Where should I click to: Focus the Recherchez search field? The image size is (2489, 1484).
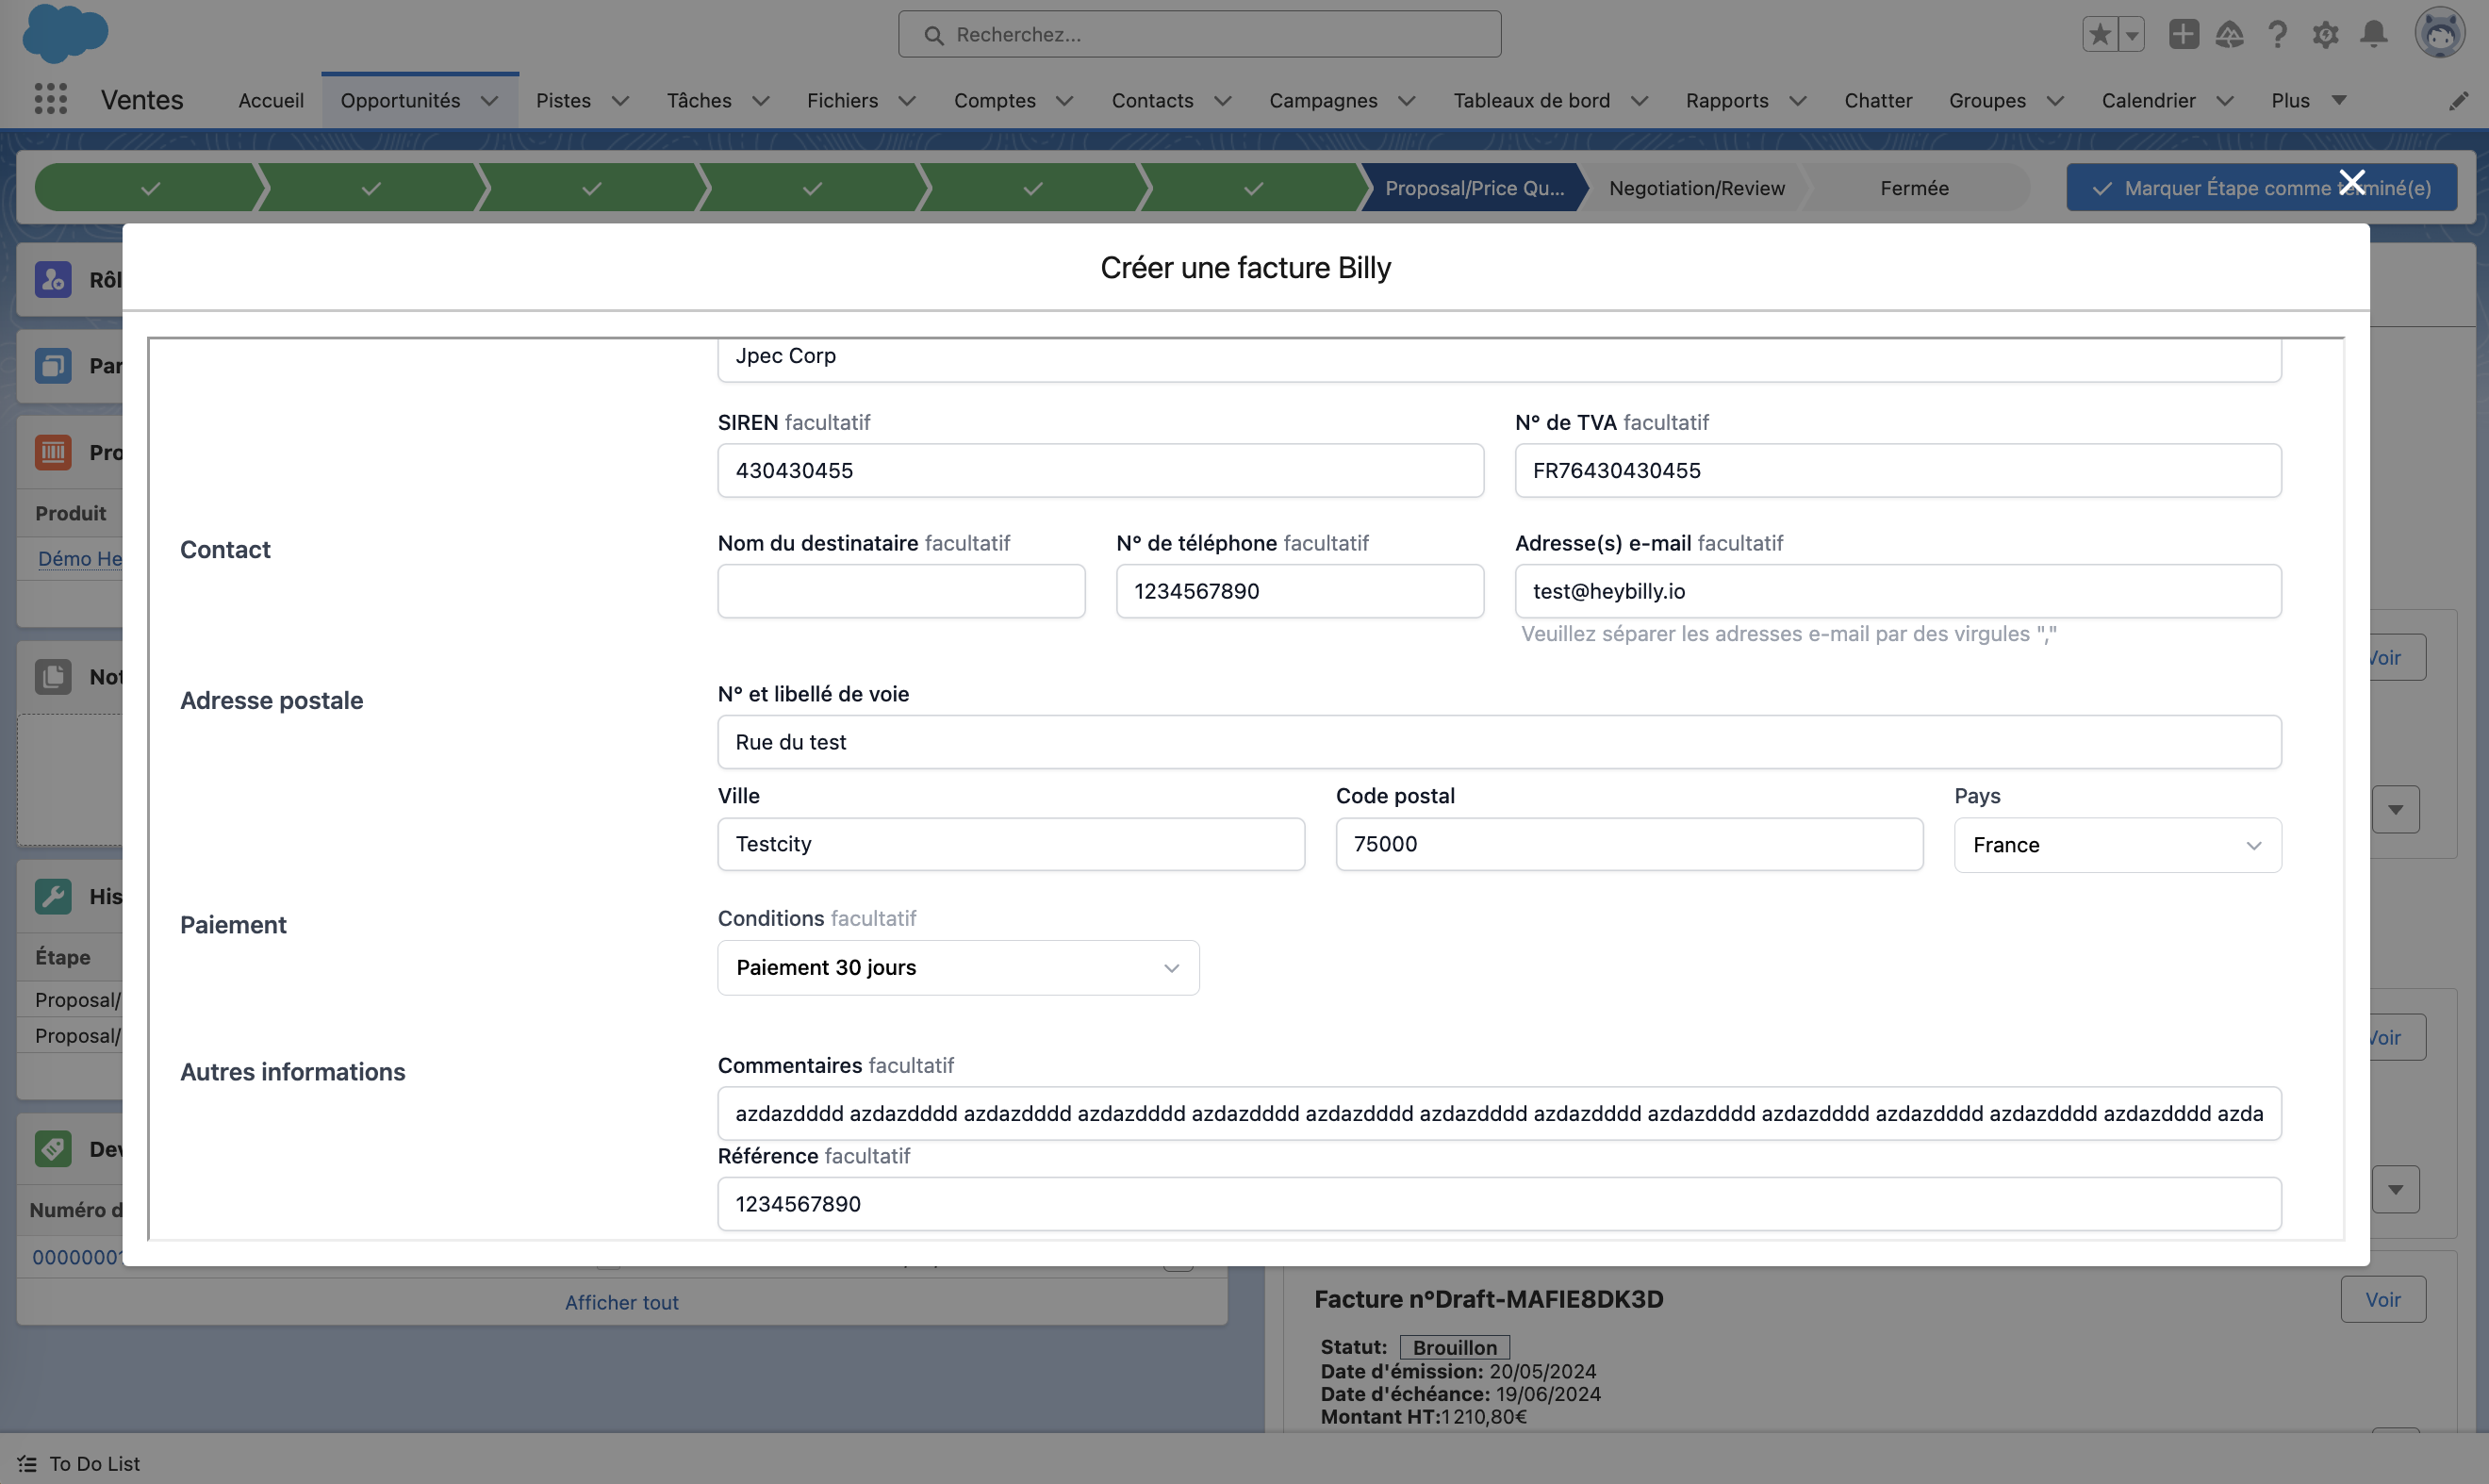pyautogui.click(x=1199, y=34)
